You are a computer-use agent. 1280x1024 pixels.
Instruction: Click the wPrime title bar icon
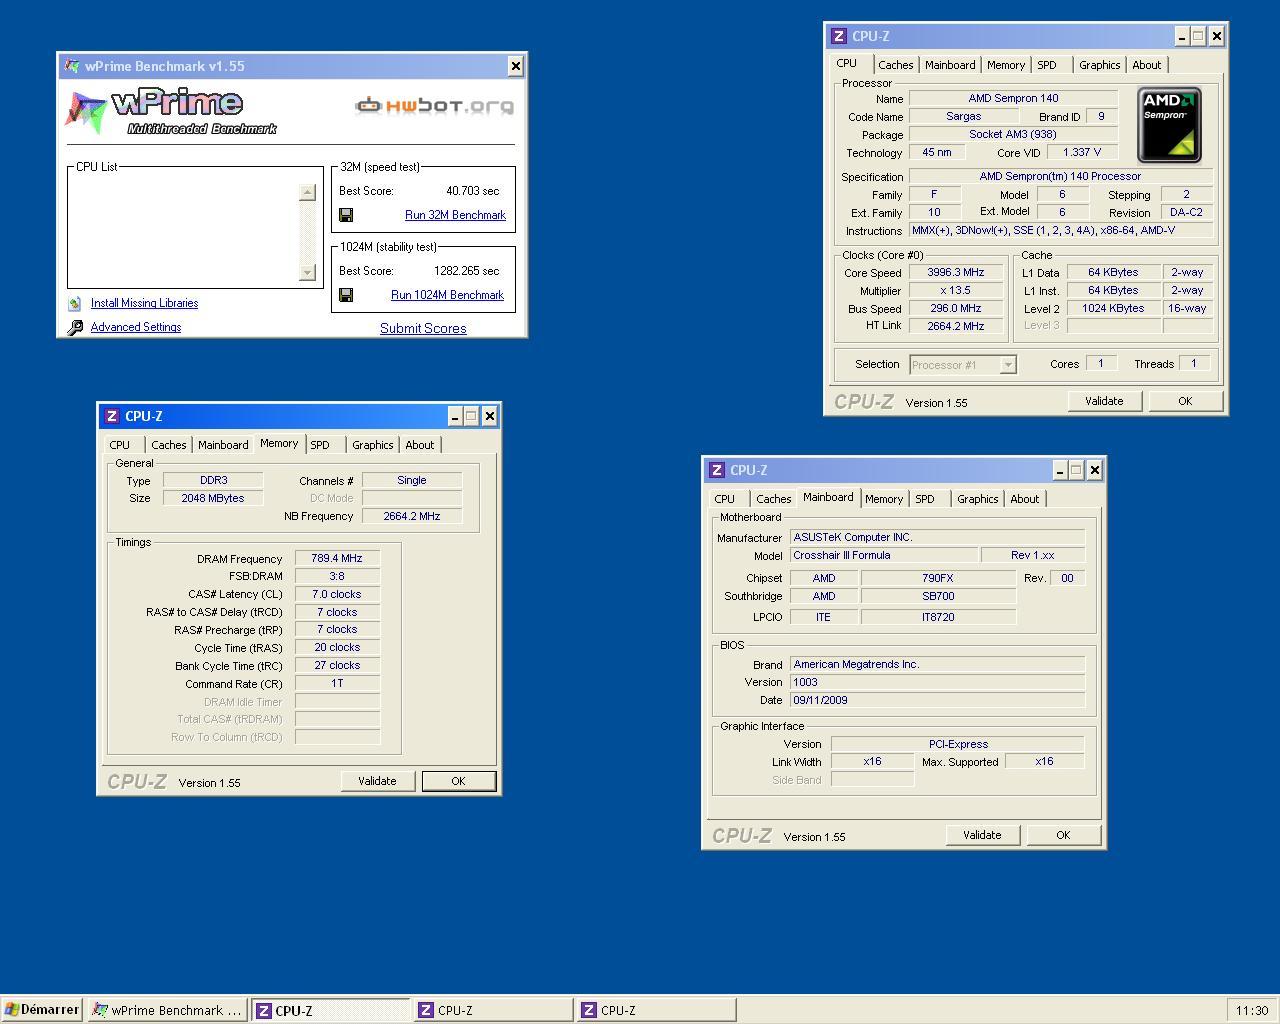click(x=72, y=66)
